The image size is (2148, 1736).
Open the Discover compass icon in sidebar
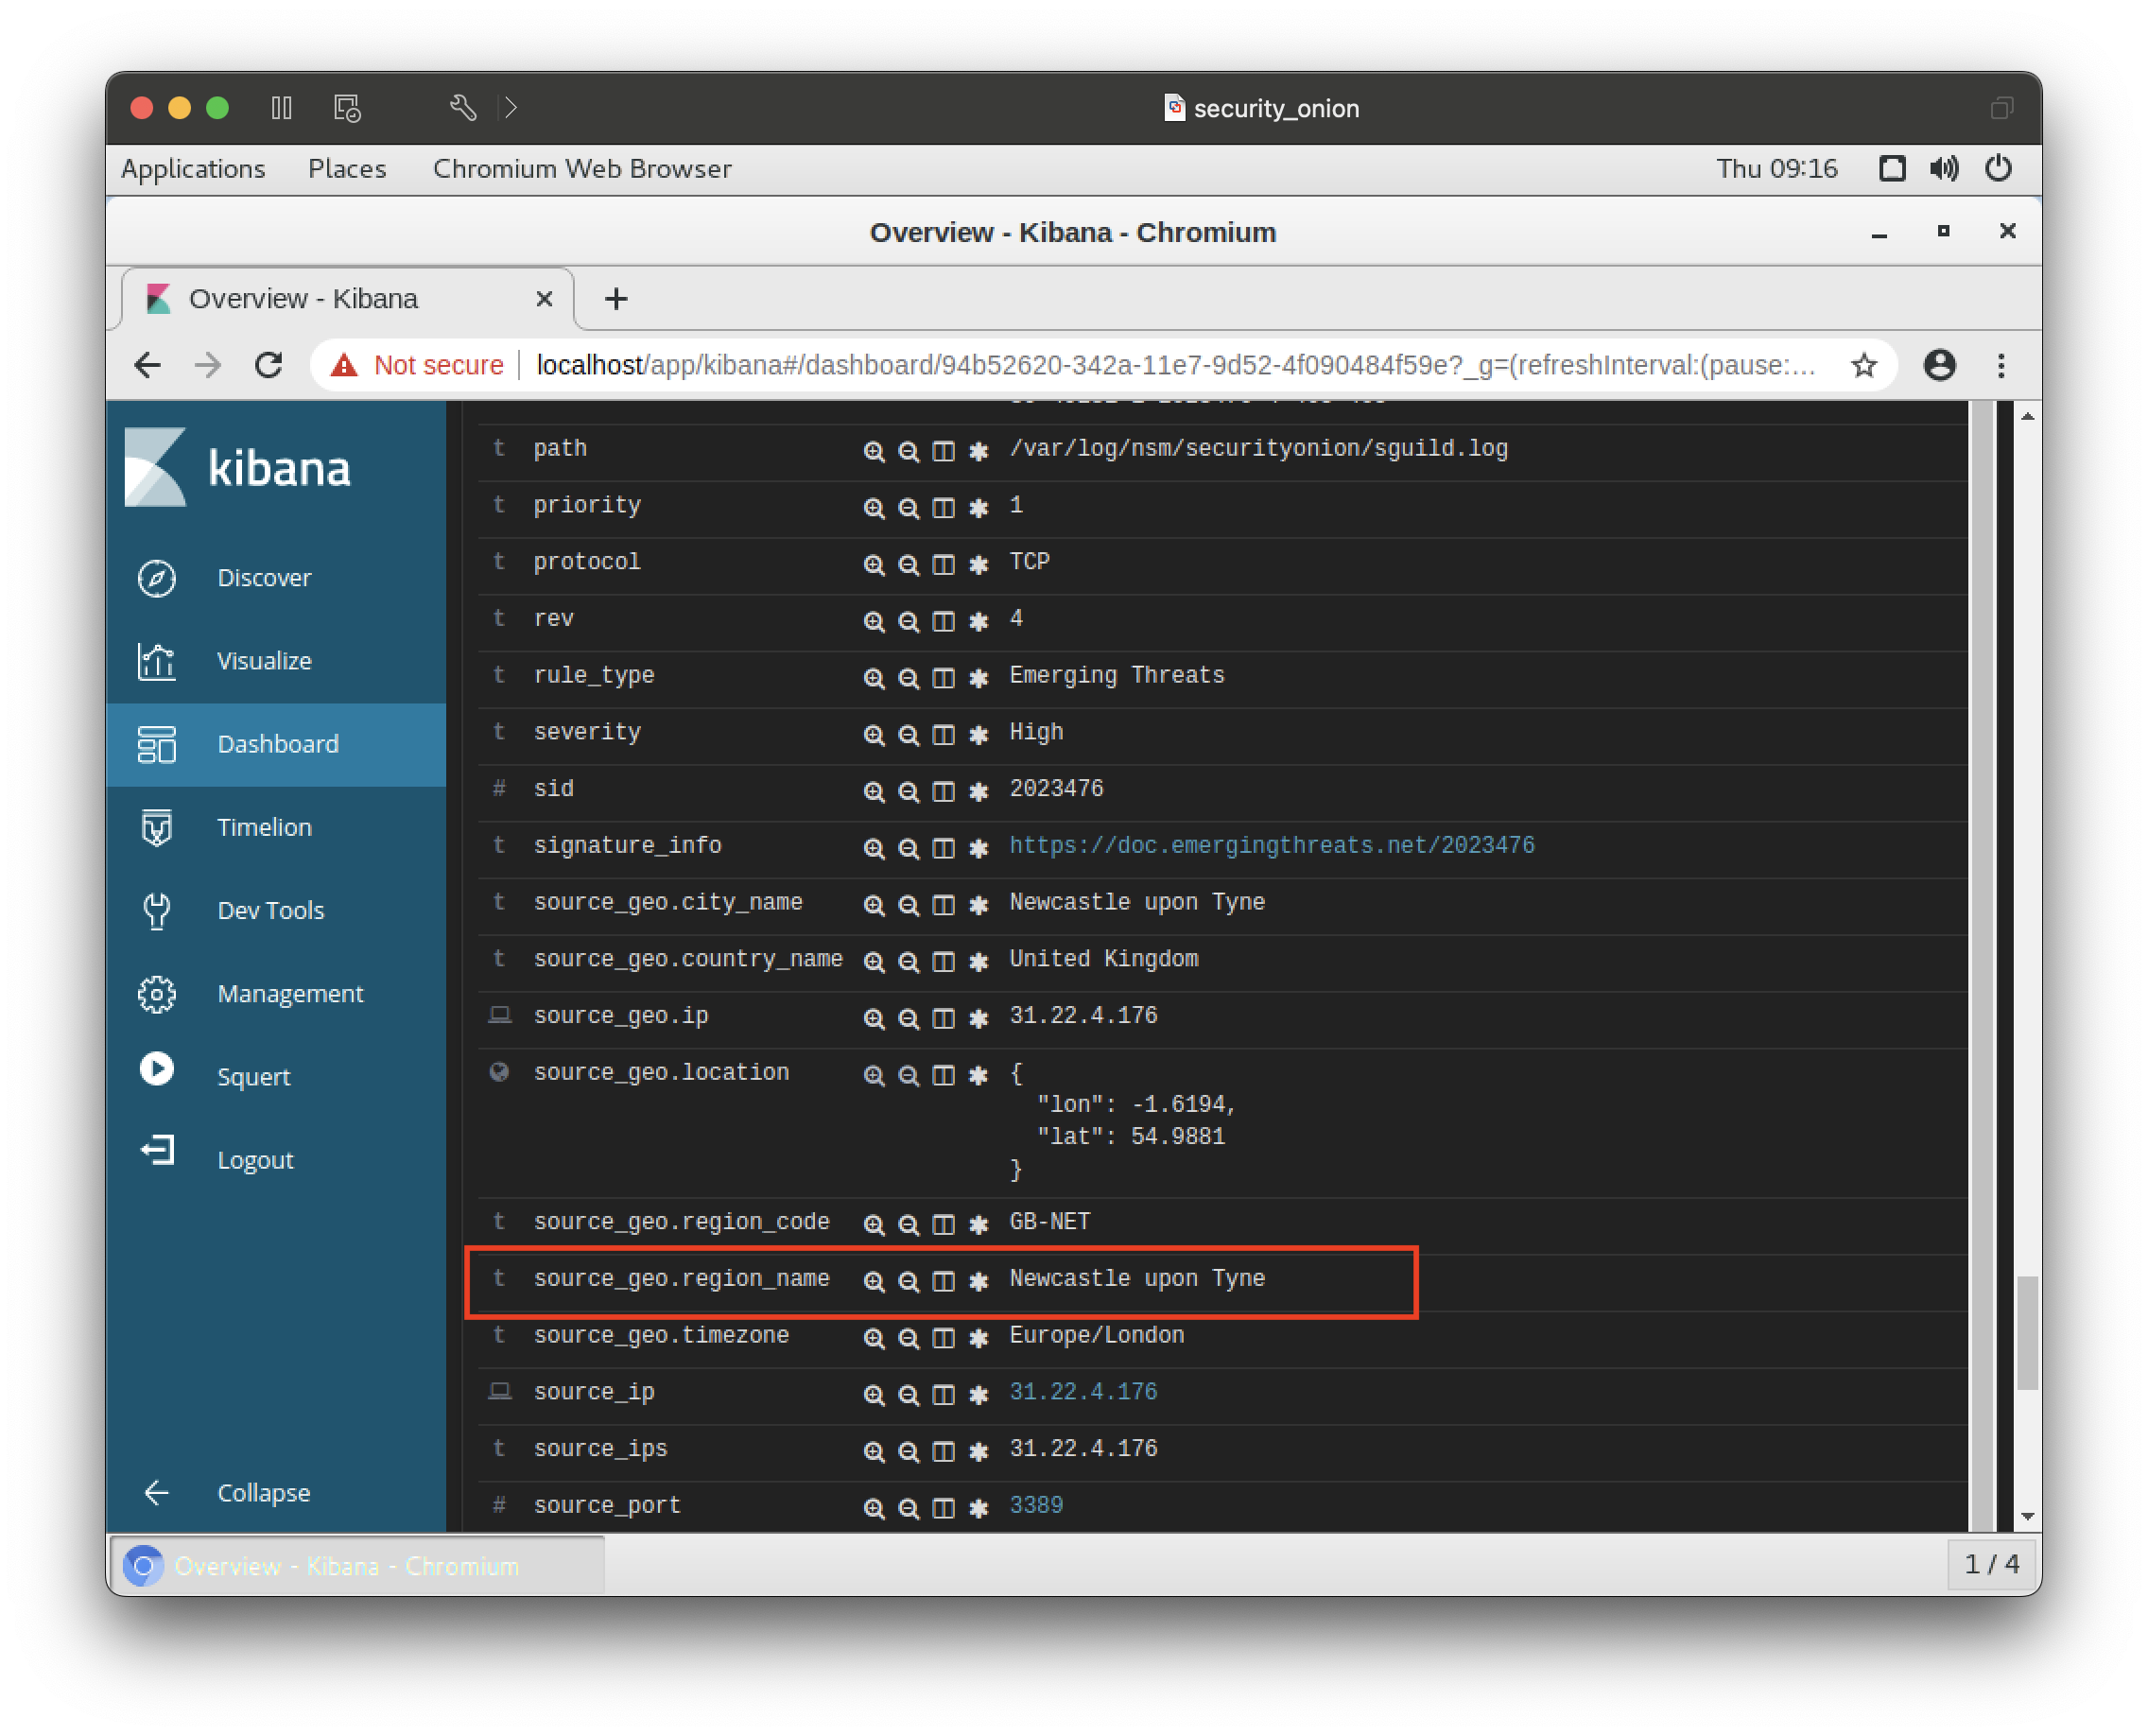pyautogui.click(x=156, y=578)
